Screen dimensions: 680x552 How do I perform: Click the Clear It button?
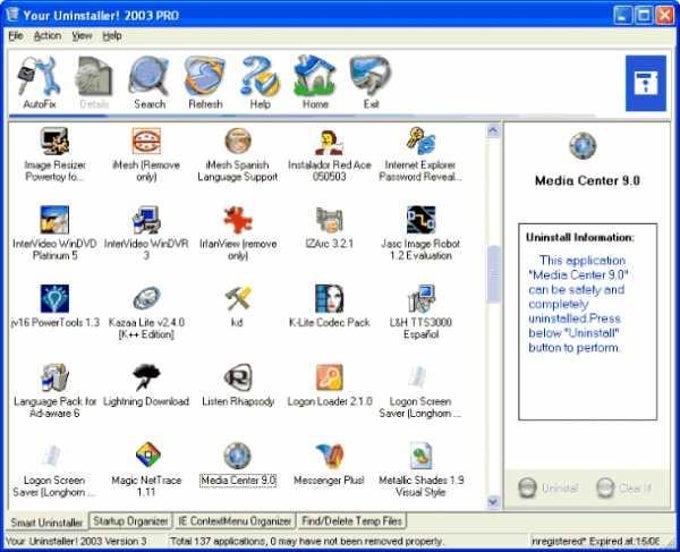pos(624,488)
